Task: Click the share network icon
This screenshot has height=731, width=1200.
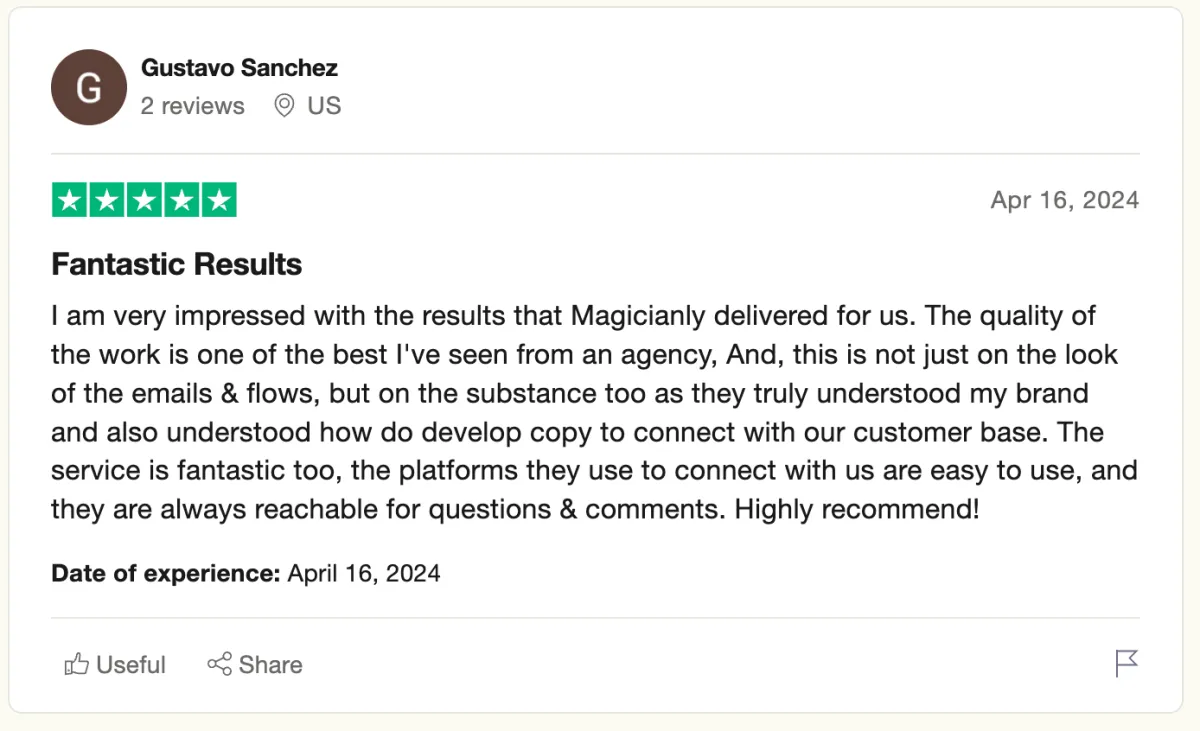Action: pos(219,664)
